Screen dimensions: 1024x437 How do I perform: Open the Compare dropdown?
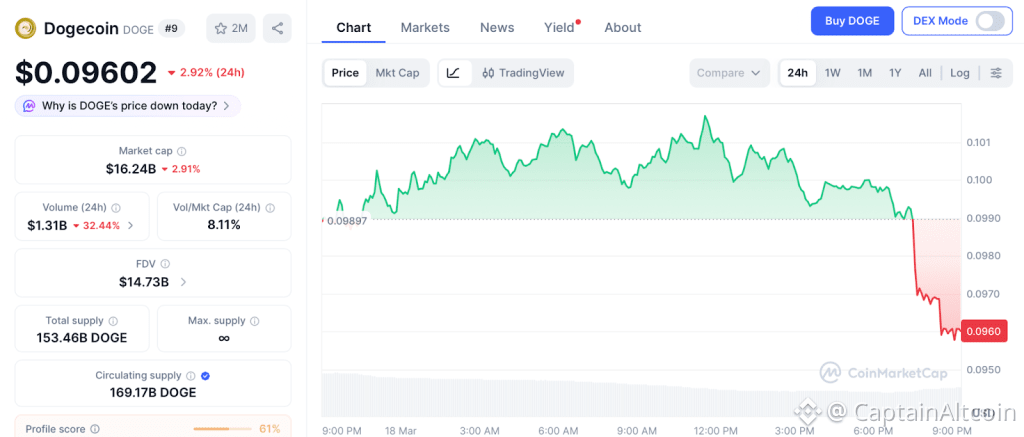tap(729, 73)
